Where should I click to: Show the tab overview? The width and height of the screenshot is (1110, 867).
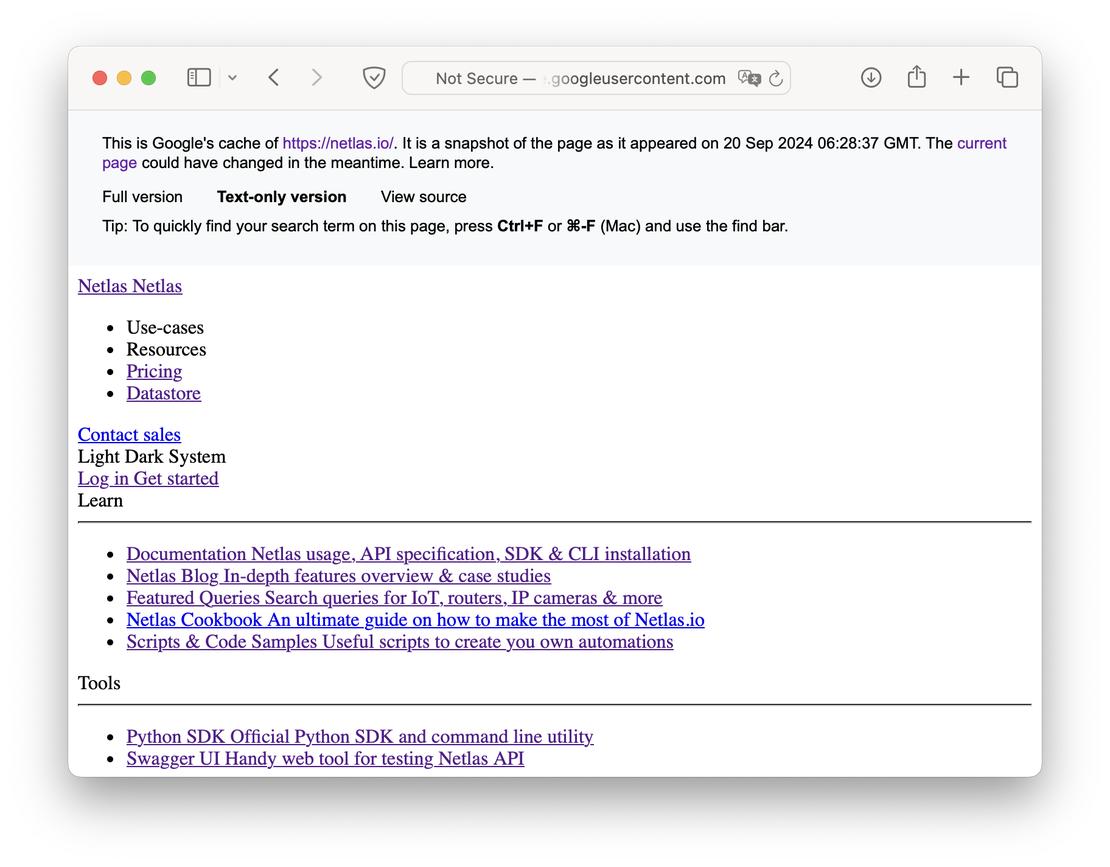pos(1007,77)
